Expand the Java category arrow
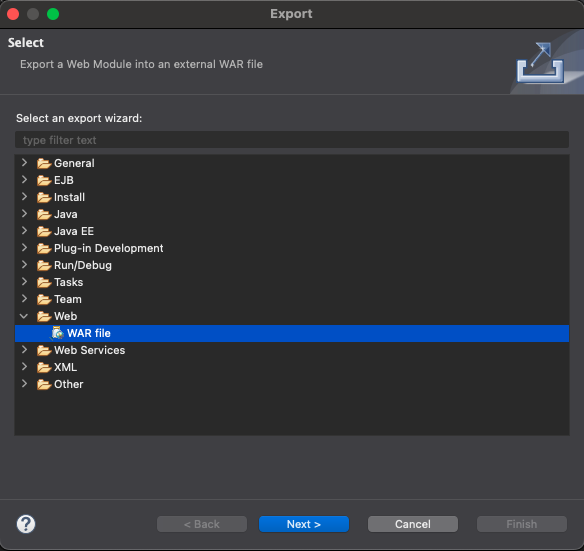Viewport: 584px width, 551px height. point(25,213)
